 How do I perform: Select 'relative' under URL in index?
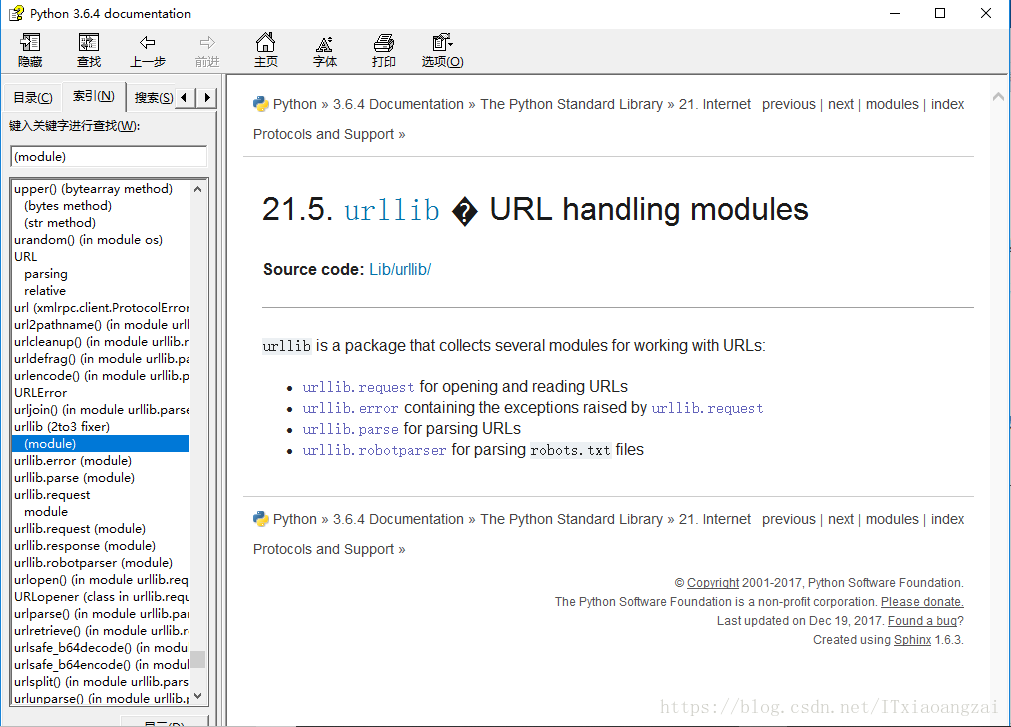pyautogui.click(x=44, y=291)
